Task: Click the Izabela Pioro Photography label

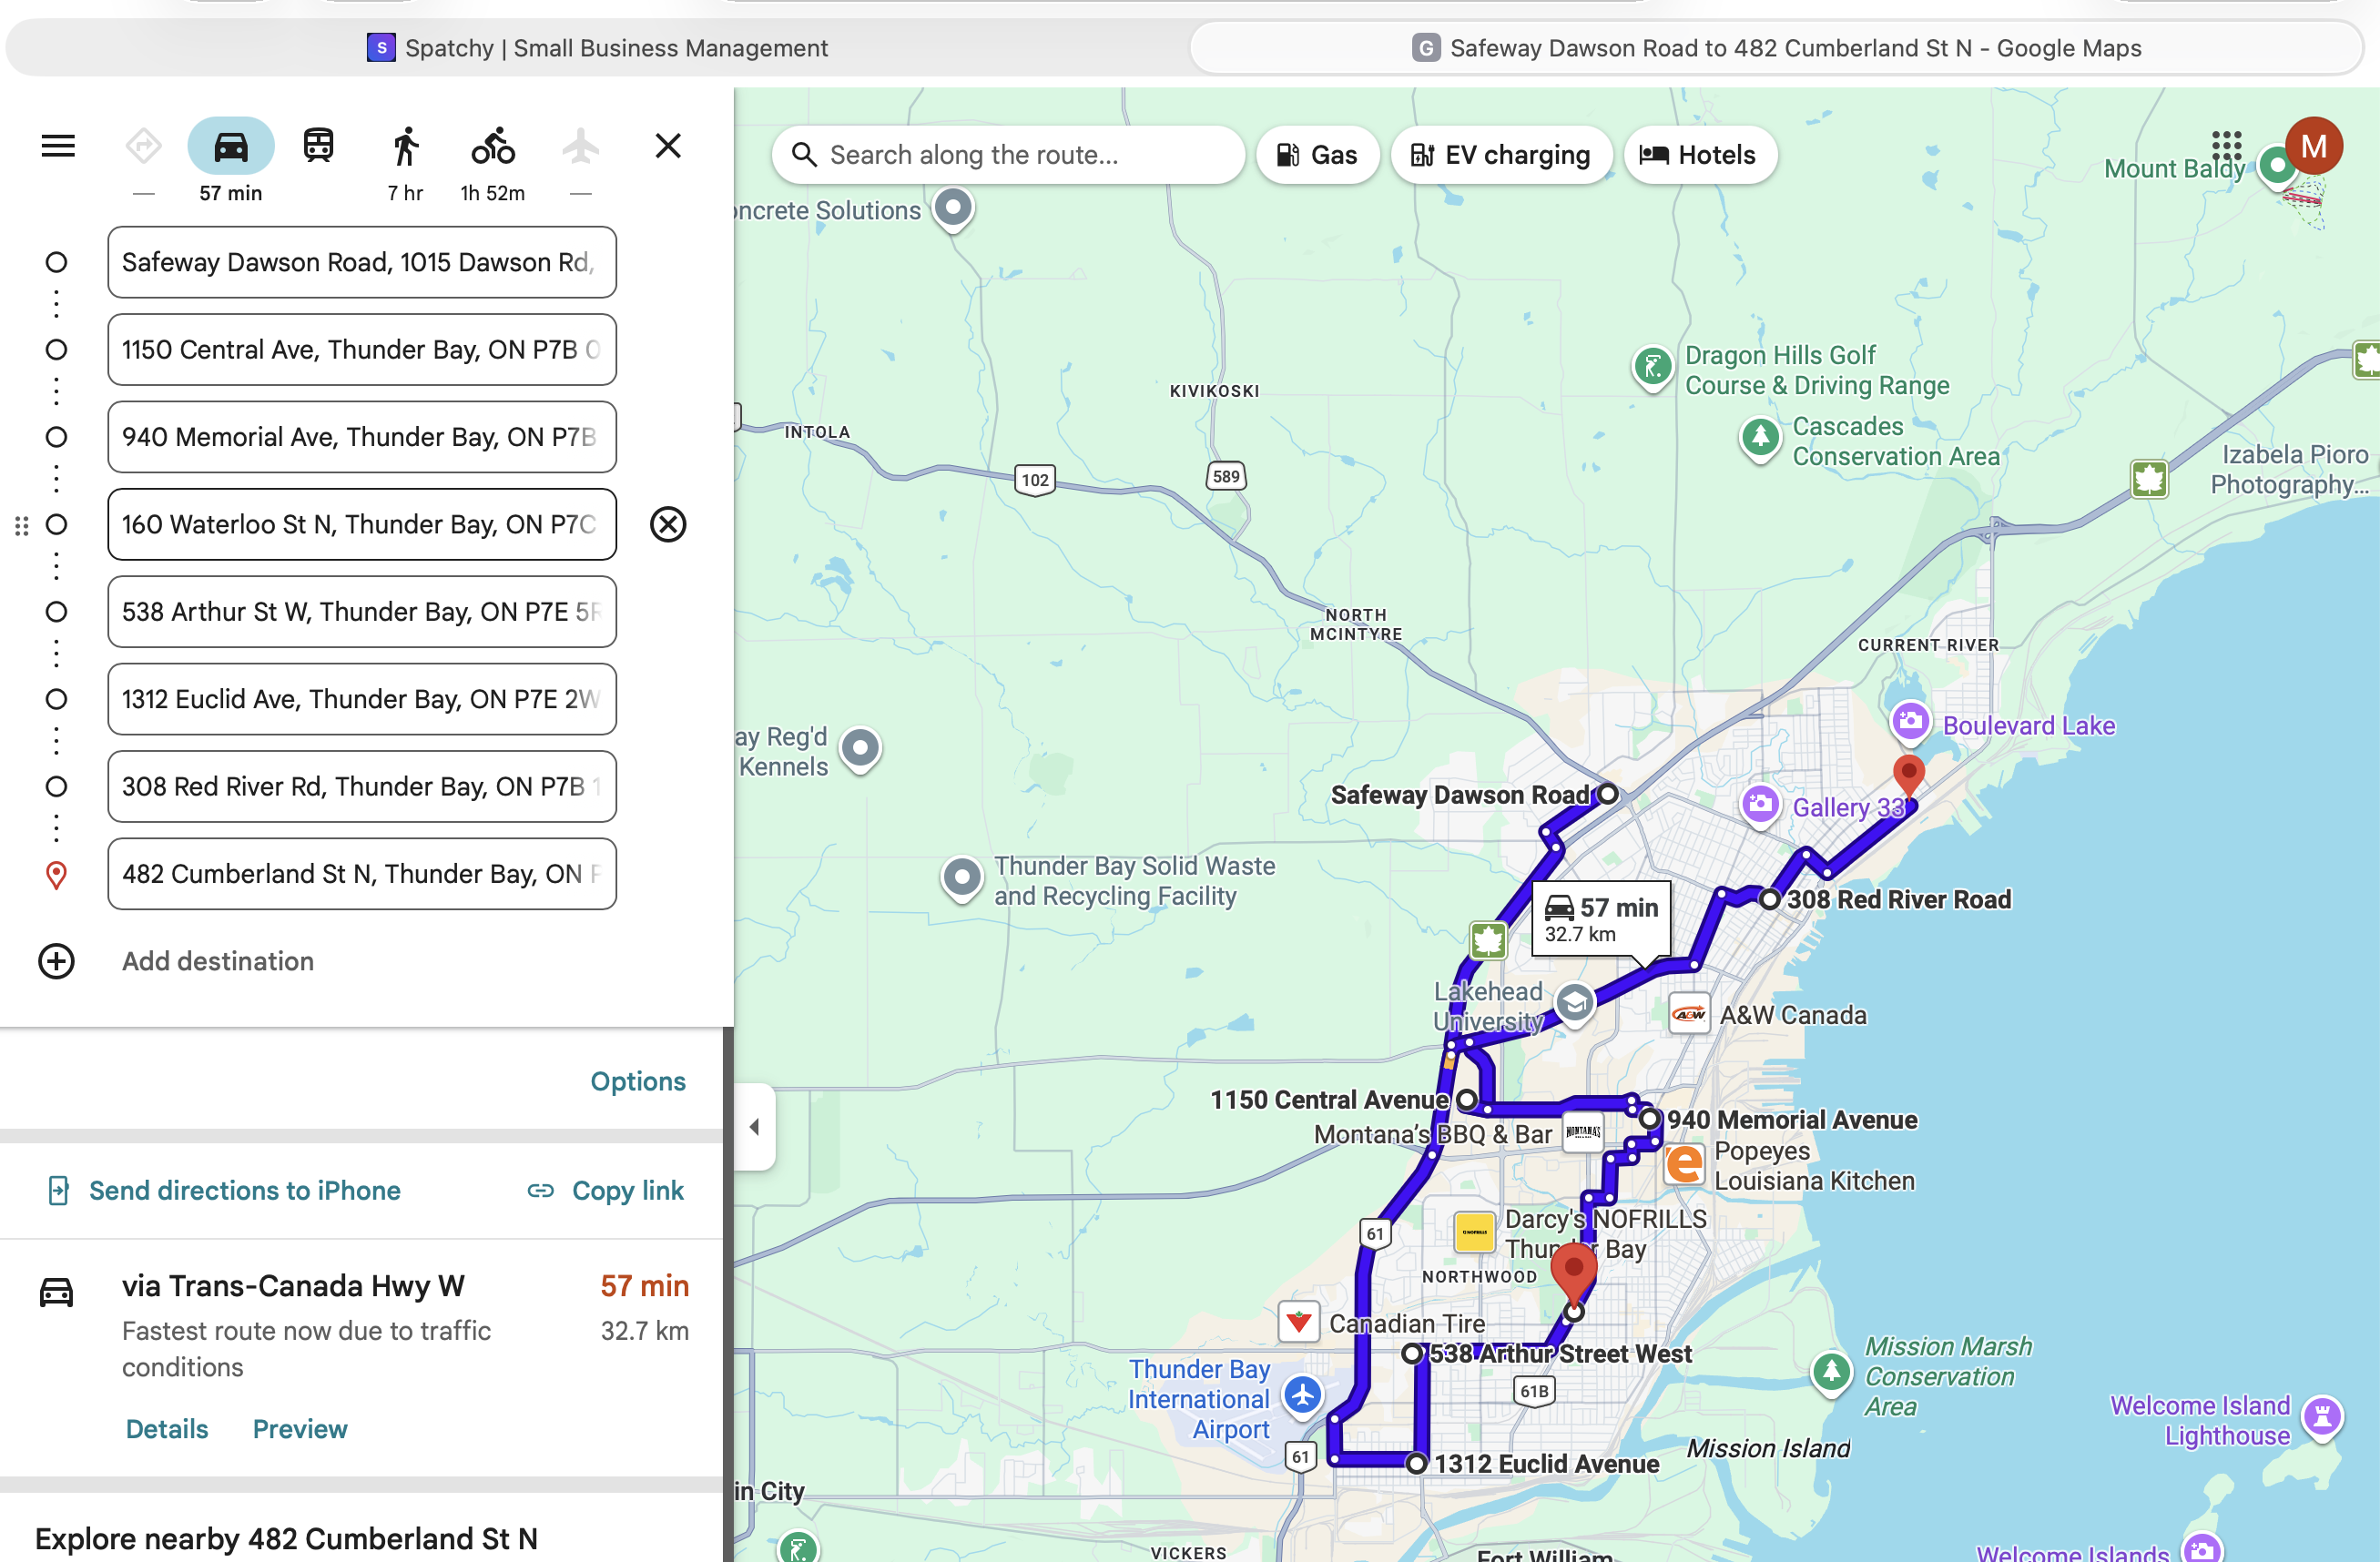Action: click(2289, 470)
